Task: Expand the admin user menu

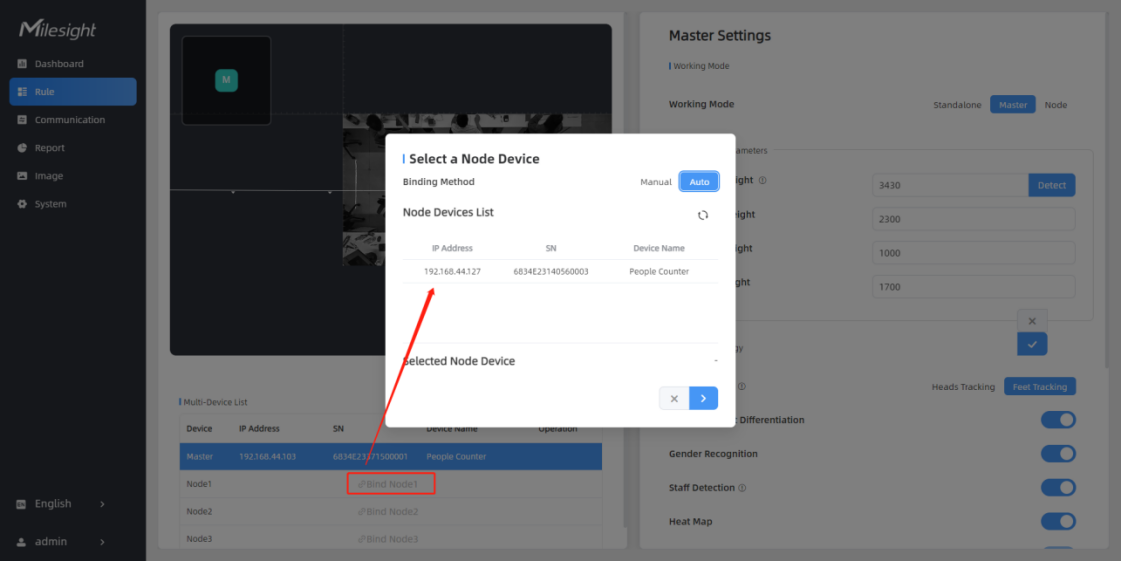Action: click(x=60, y=542)
